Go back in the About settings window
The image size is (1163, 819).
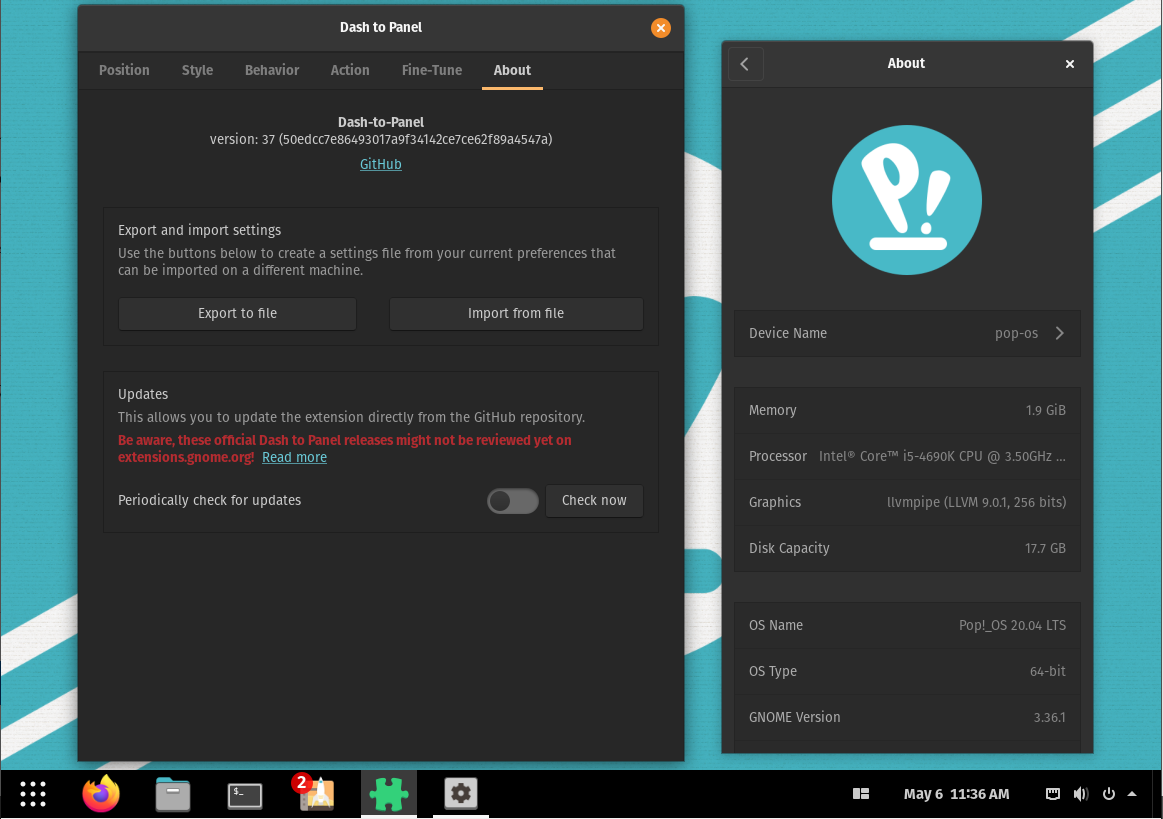coord(745,64)
